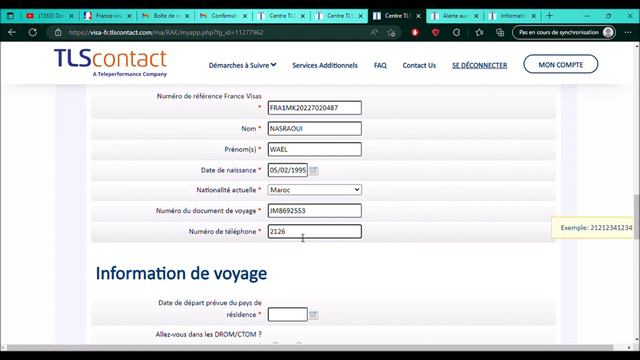The image size is (640, 360).
Task: Click the Date de départ prévue field
Action: click(x=288, y=314)
